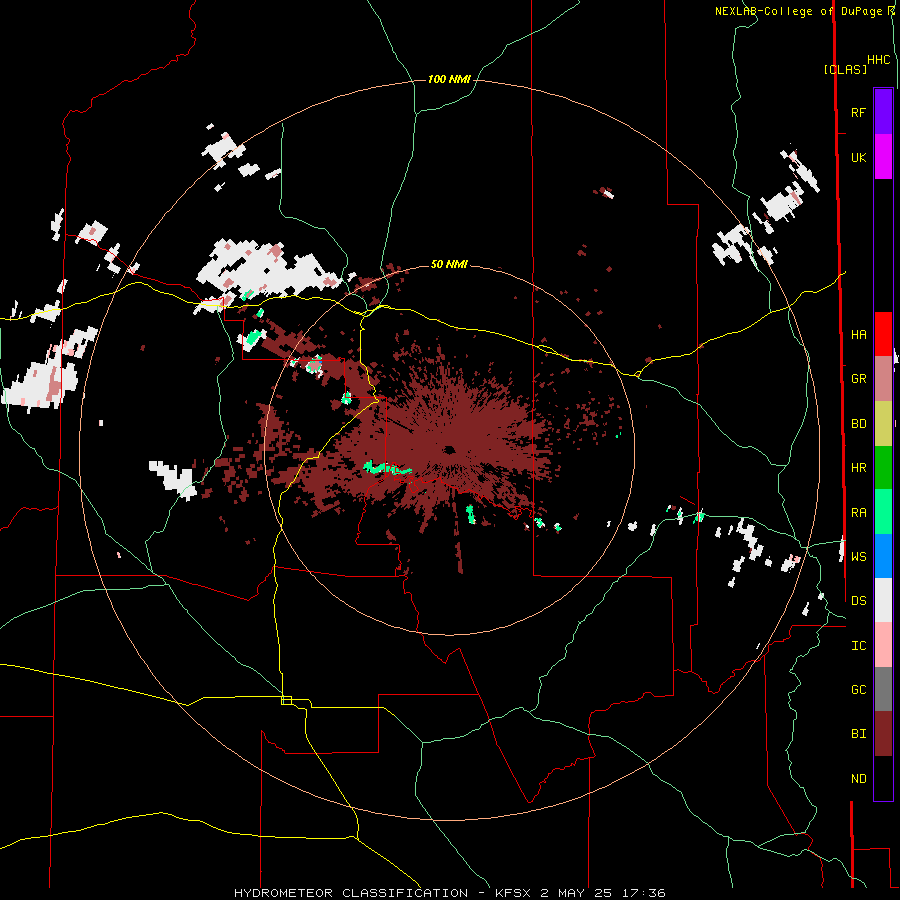Click the DS legend label
The height and width of the screenshot is (900, 900).
[858, 600]
